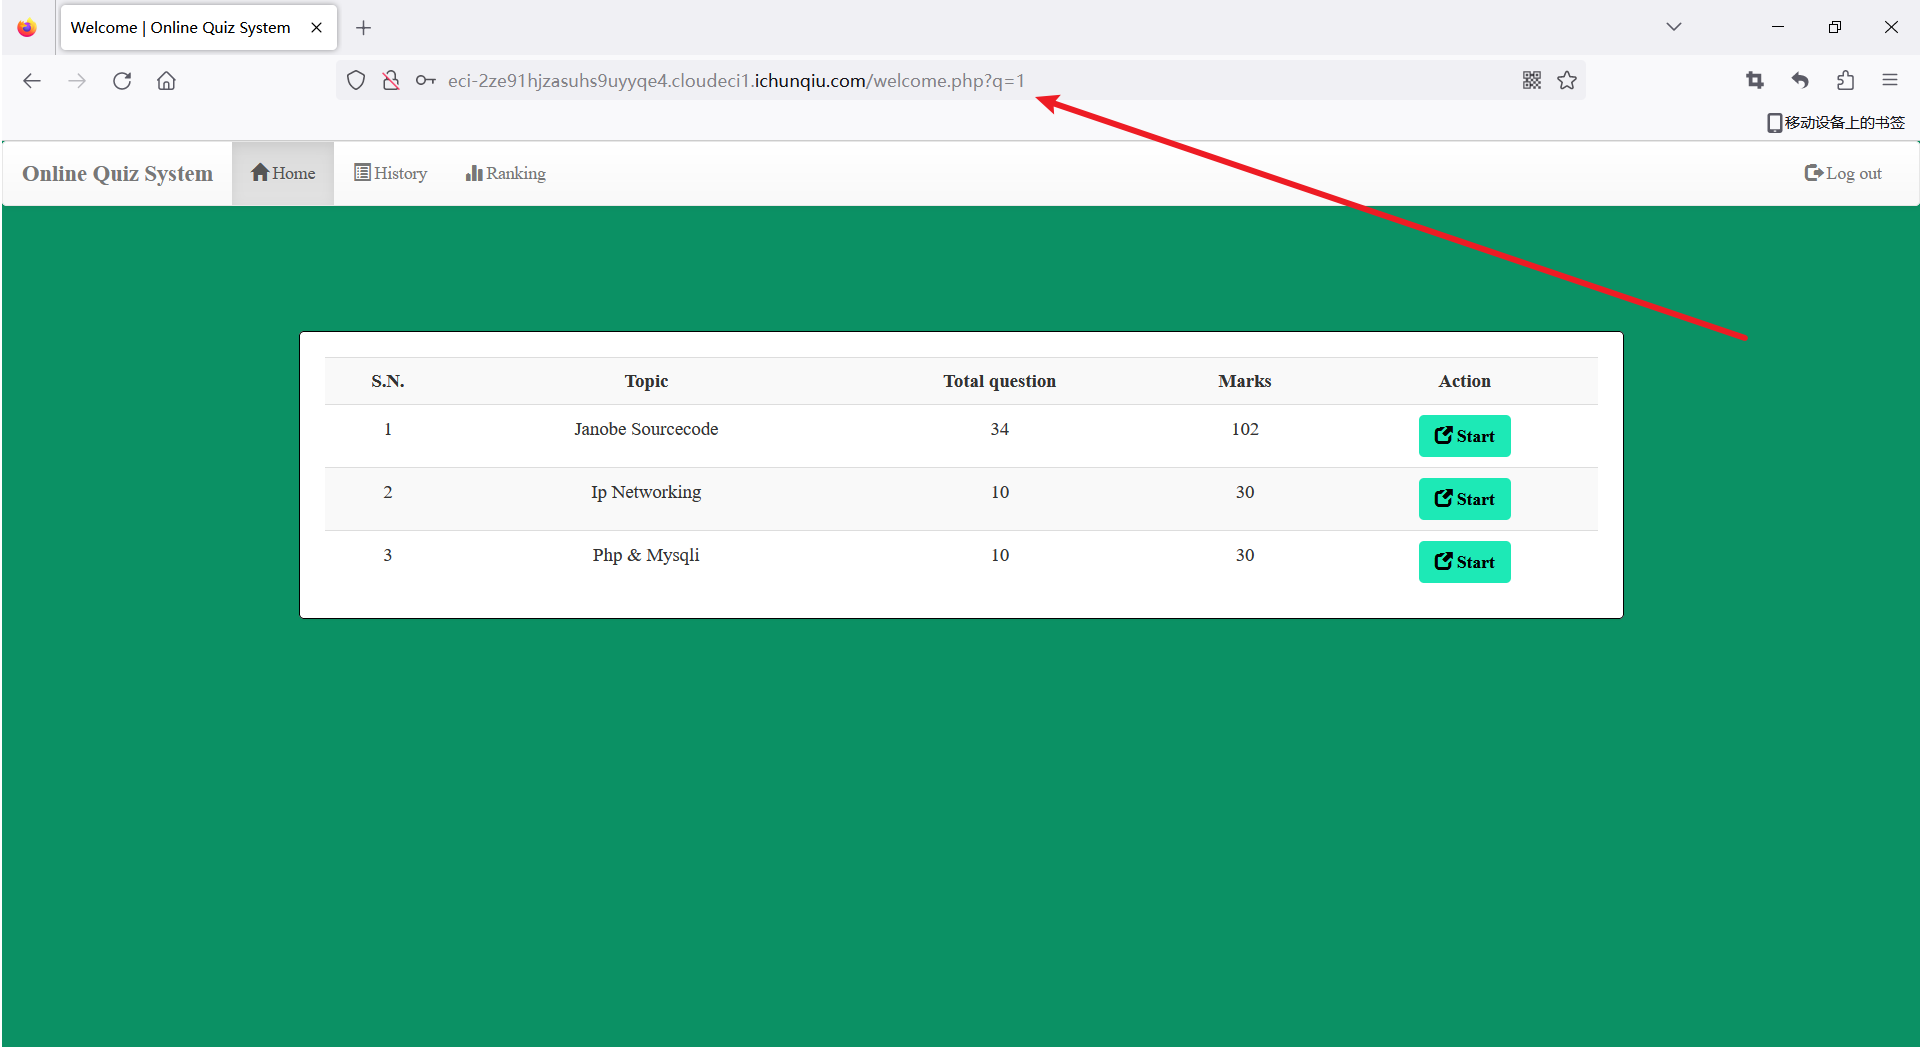Image resolution: width=1920 pixels, height=1047 pixels.
Task: Click the Topic column header
Action: pyautogui.click(x=646, y=381)
